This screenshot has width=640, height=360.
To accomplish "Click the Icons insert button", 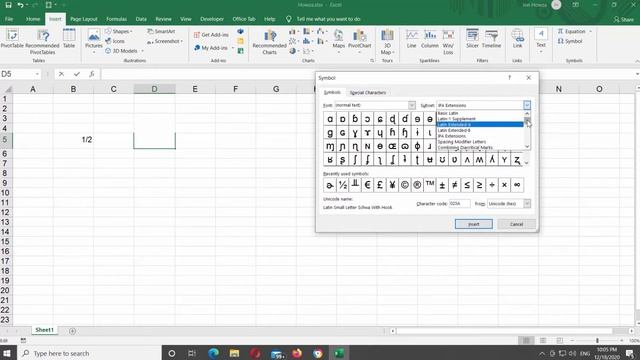I will click(x=115, y=41).
